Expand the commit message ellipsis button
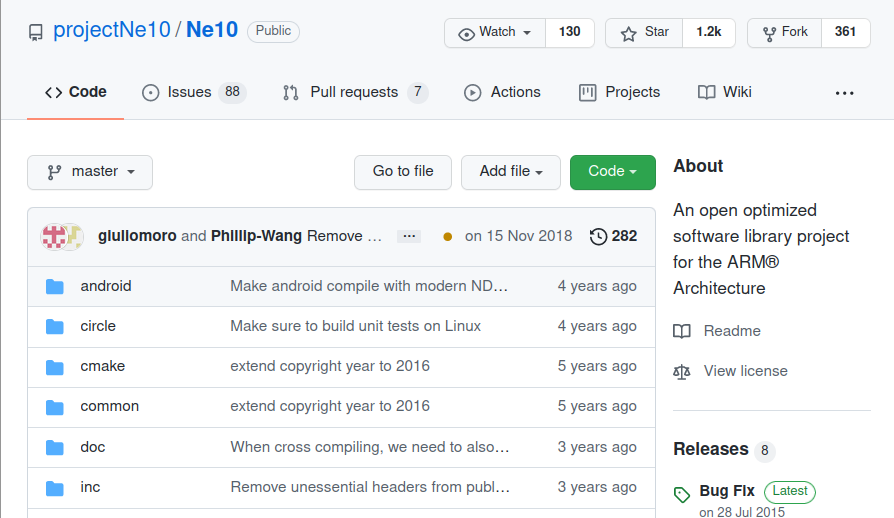Image resolution: width=894 pixels, height=518 pixels. pos(409,236)
